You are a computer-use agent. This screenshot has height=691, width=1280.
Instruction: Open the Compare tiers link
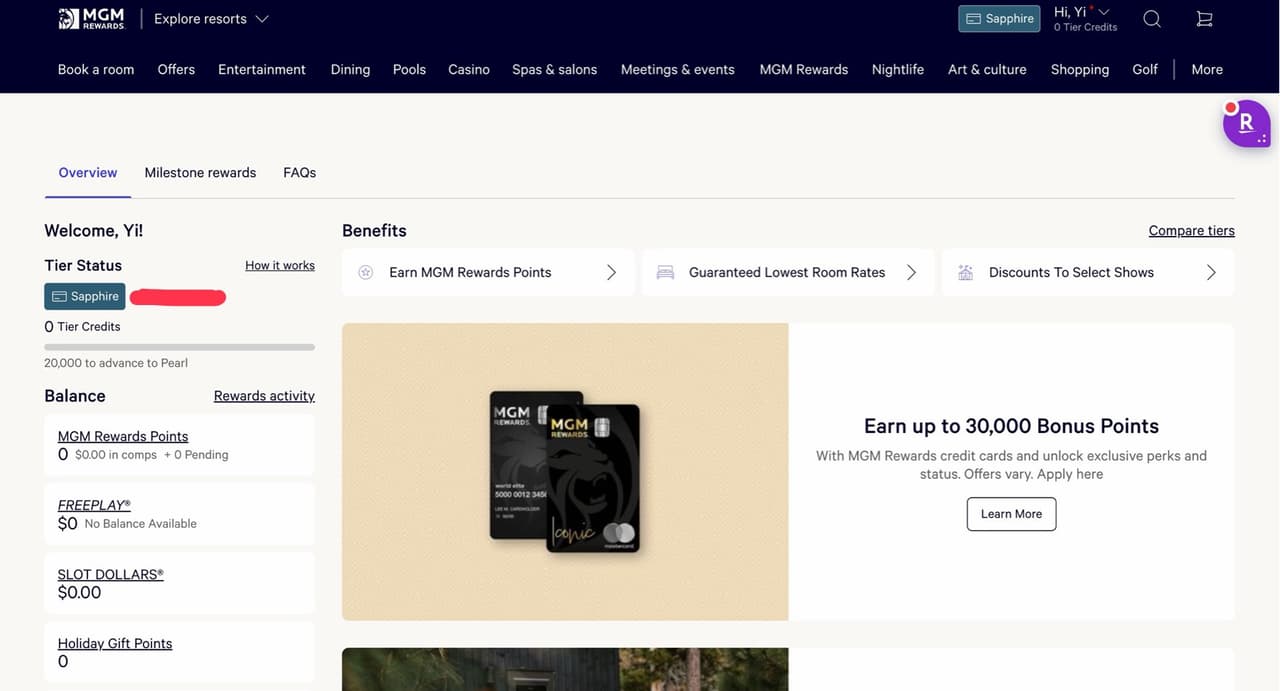tap(1191, 230)
